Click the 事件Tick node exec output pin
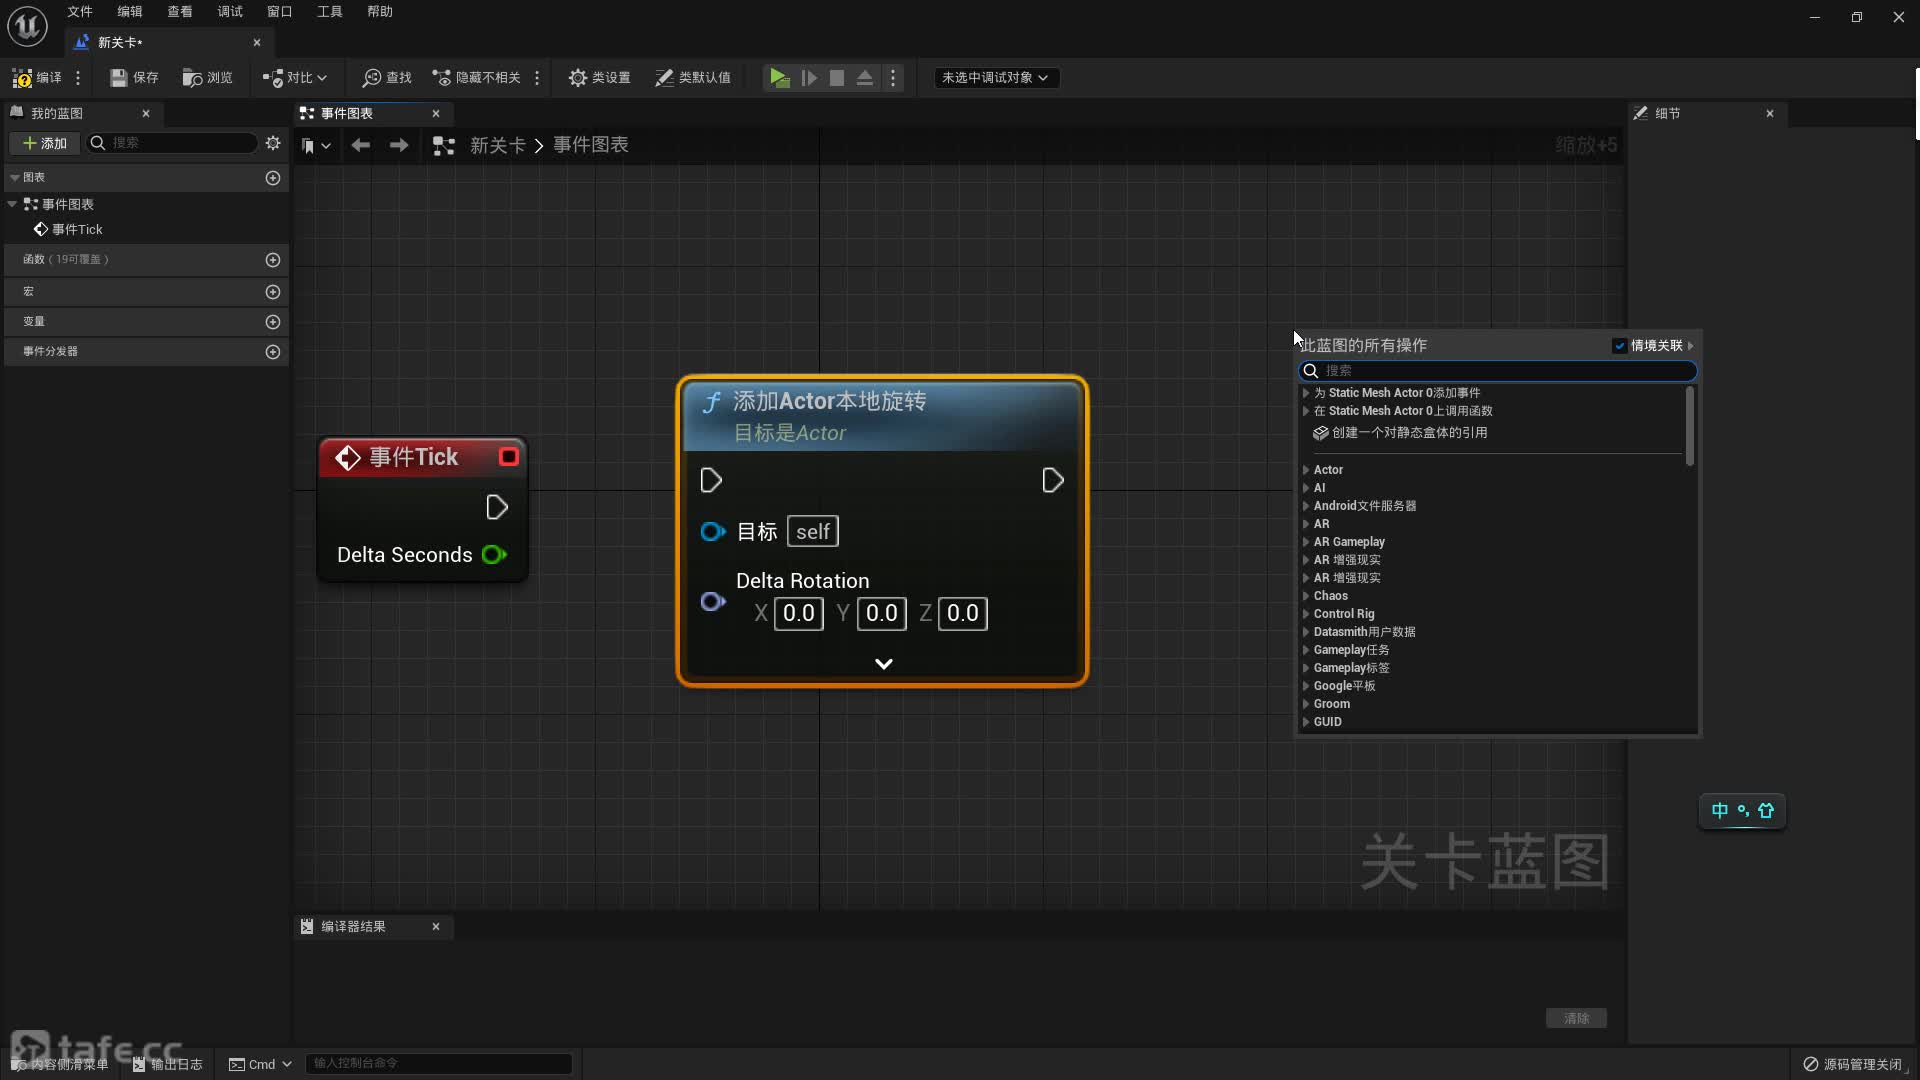 coord(497,507)
